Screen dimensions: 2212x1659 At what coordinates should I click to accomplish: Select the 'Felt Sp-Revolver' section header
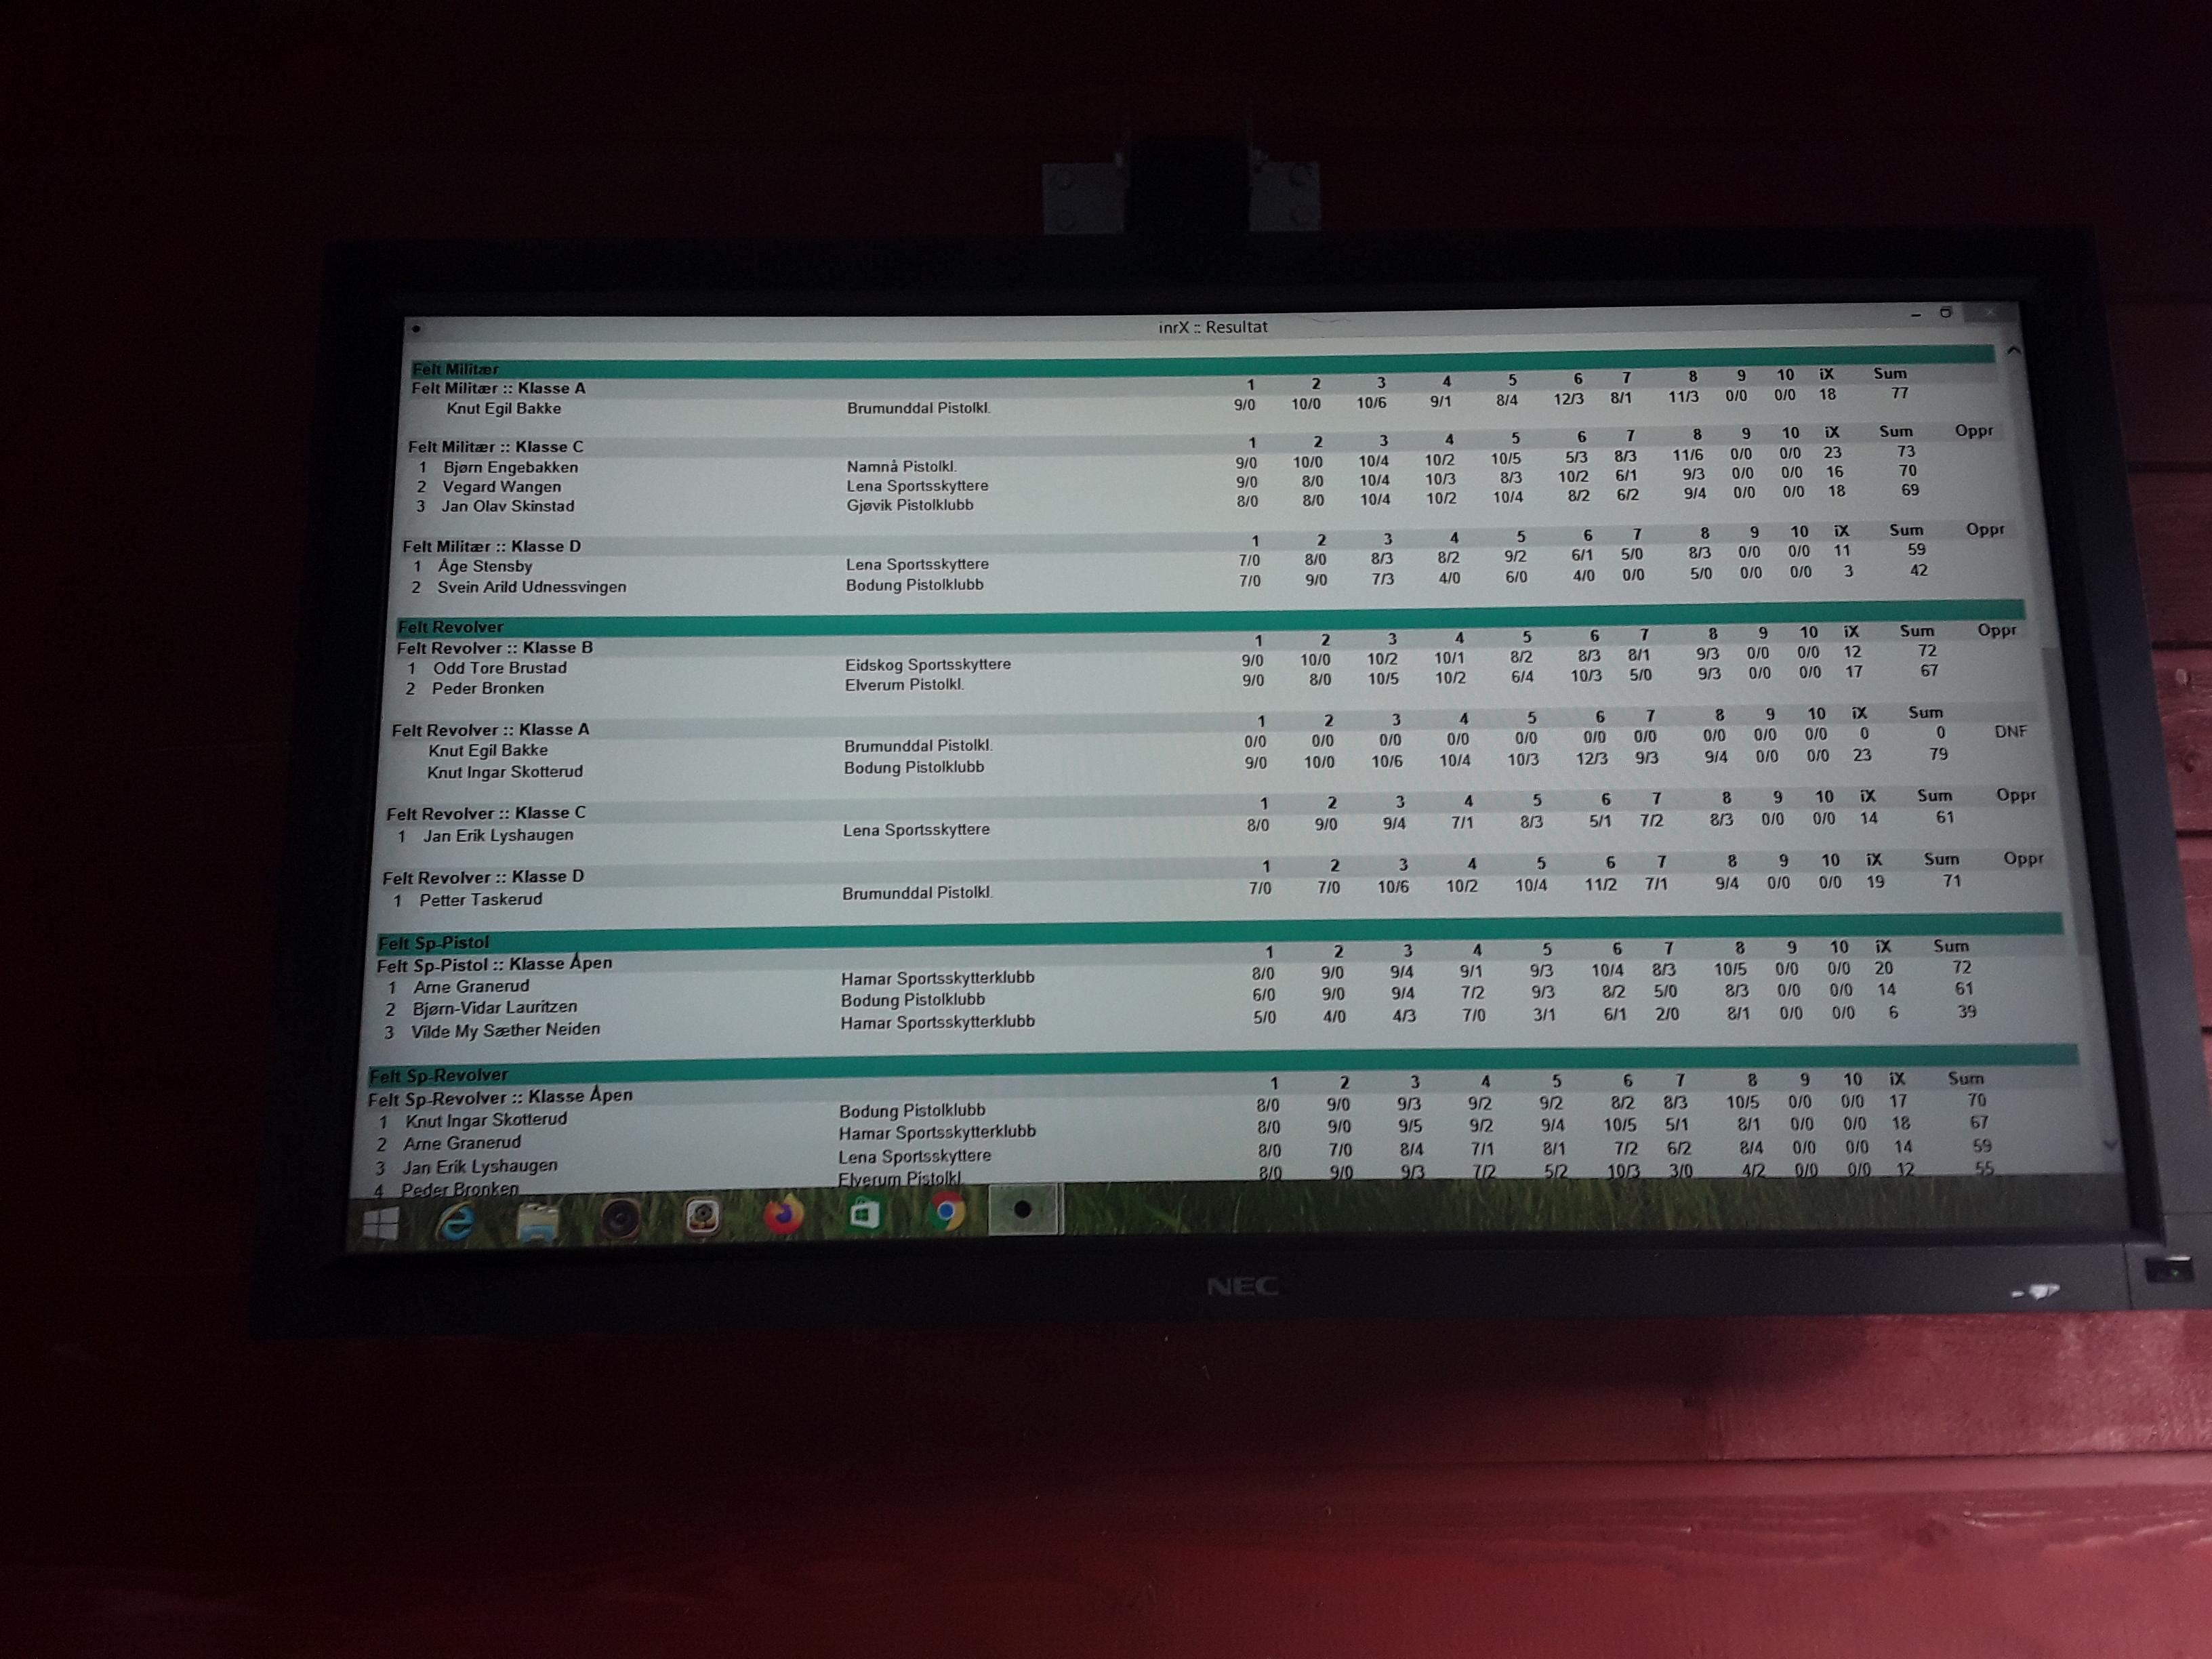point(438,1076)
